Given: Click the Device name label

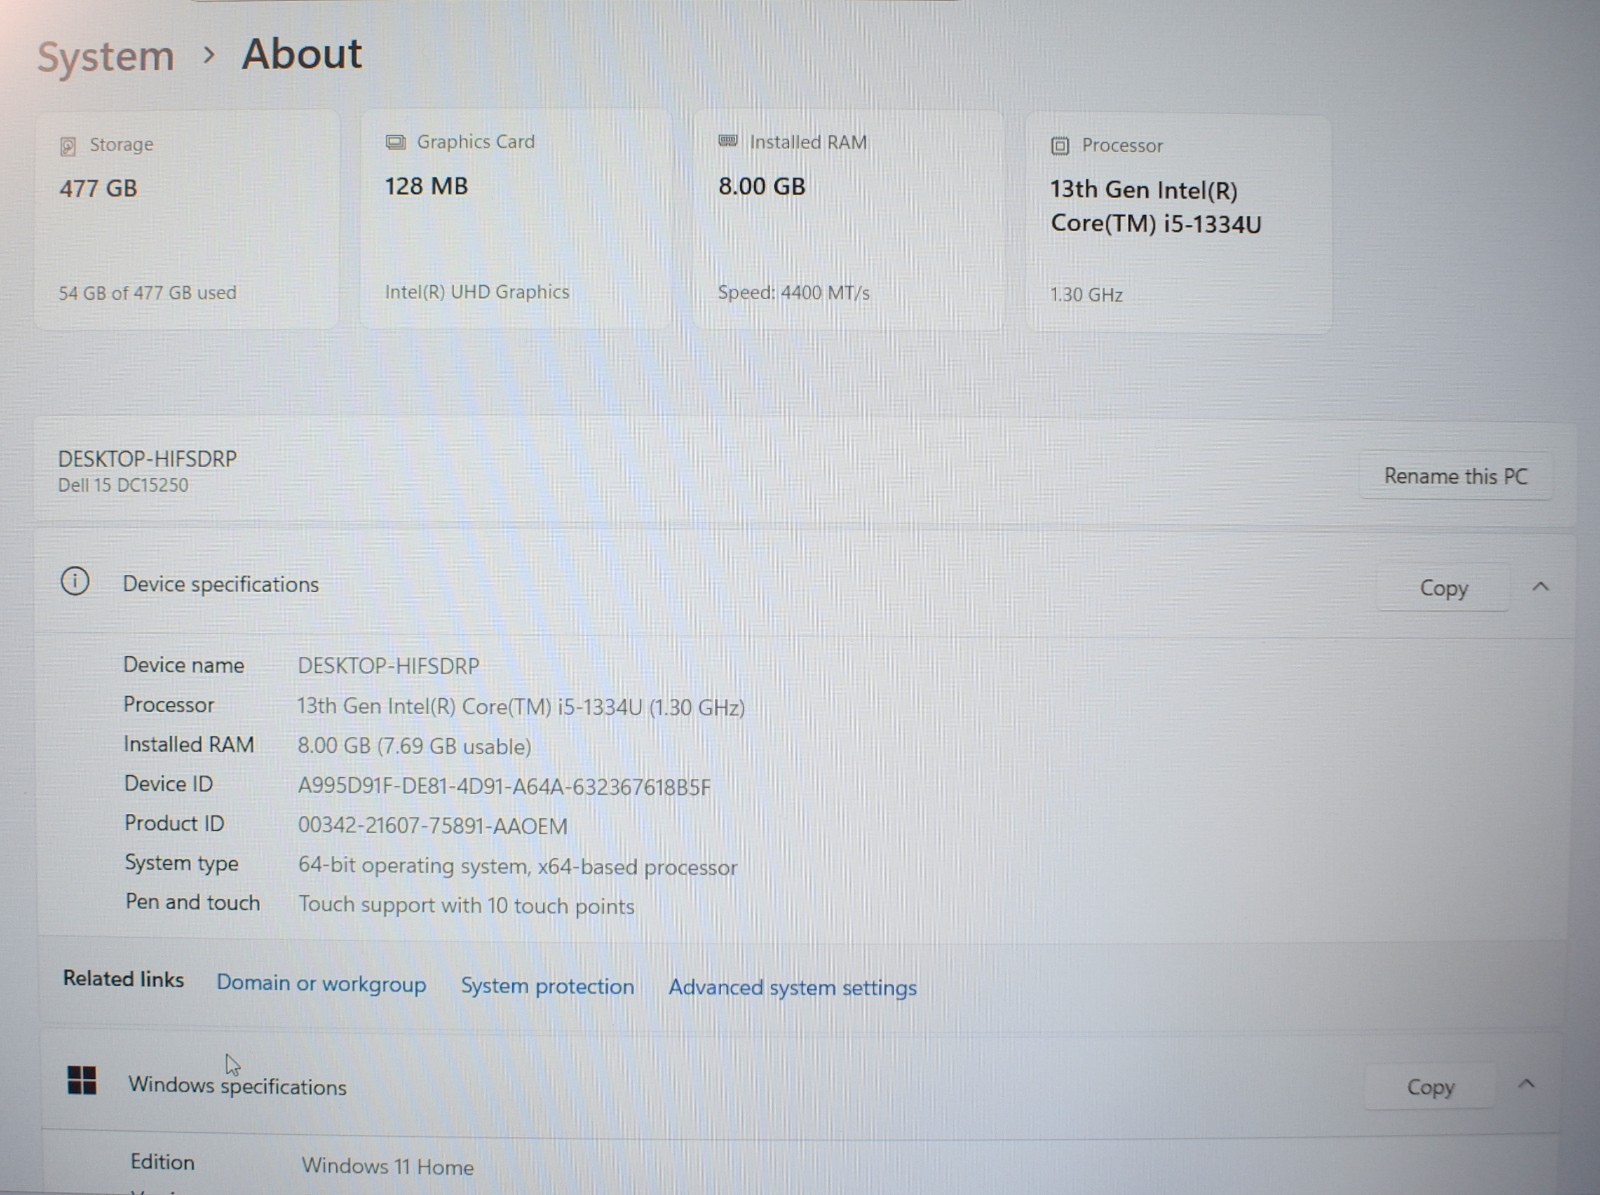Looking at the screenshot, I should [x=183, y=665].
